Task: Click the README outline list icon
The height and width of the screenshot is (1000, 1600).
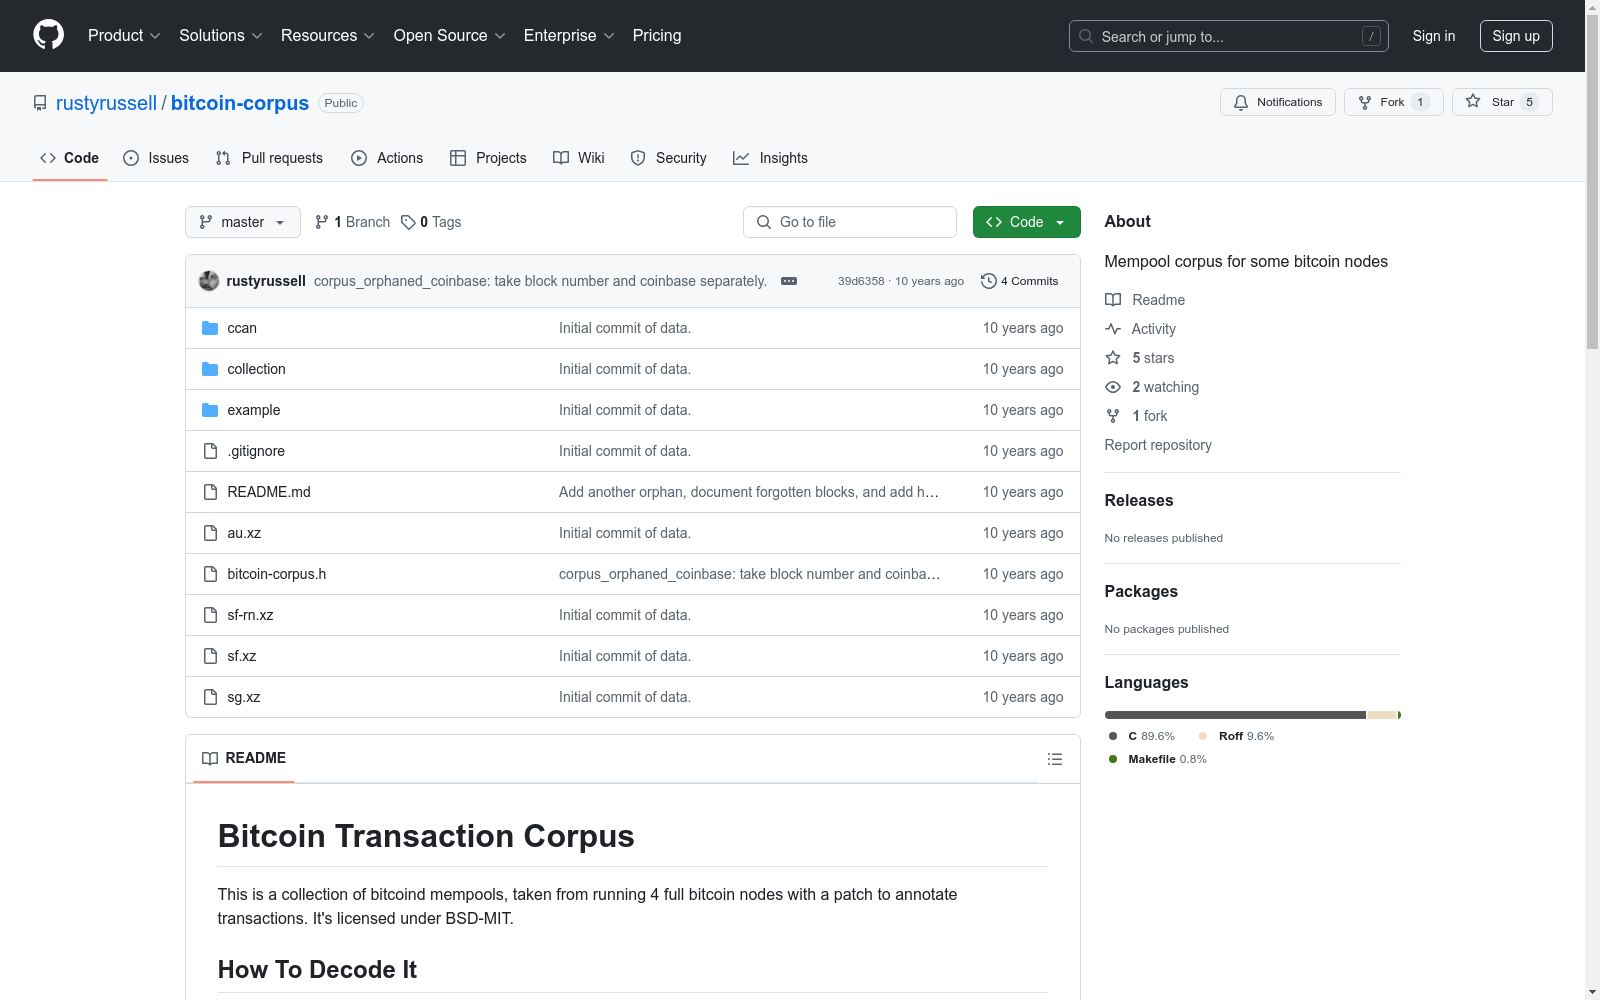Action: tap(1054, 759)
